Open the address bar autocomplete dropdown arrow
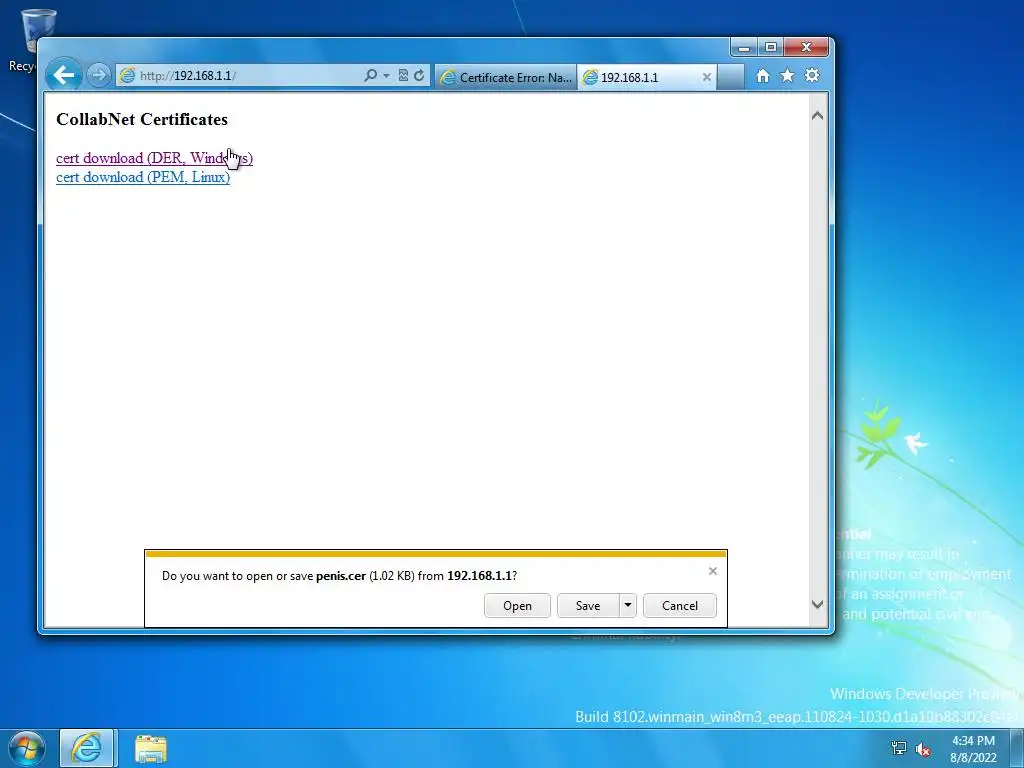 386,76
